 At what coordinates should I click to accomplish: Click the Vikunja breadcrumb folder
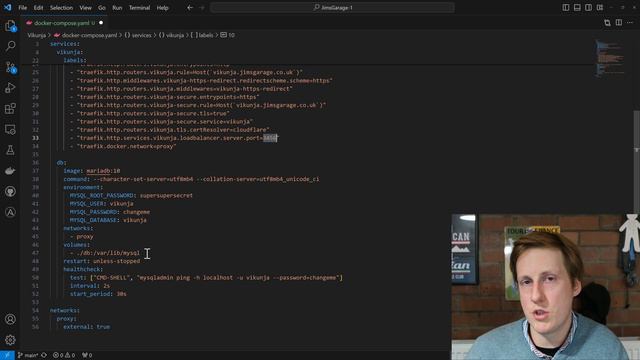click(36, 35)
